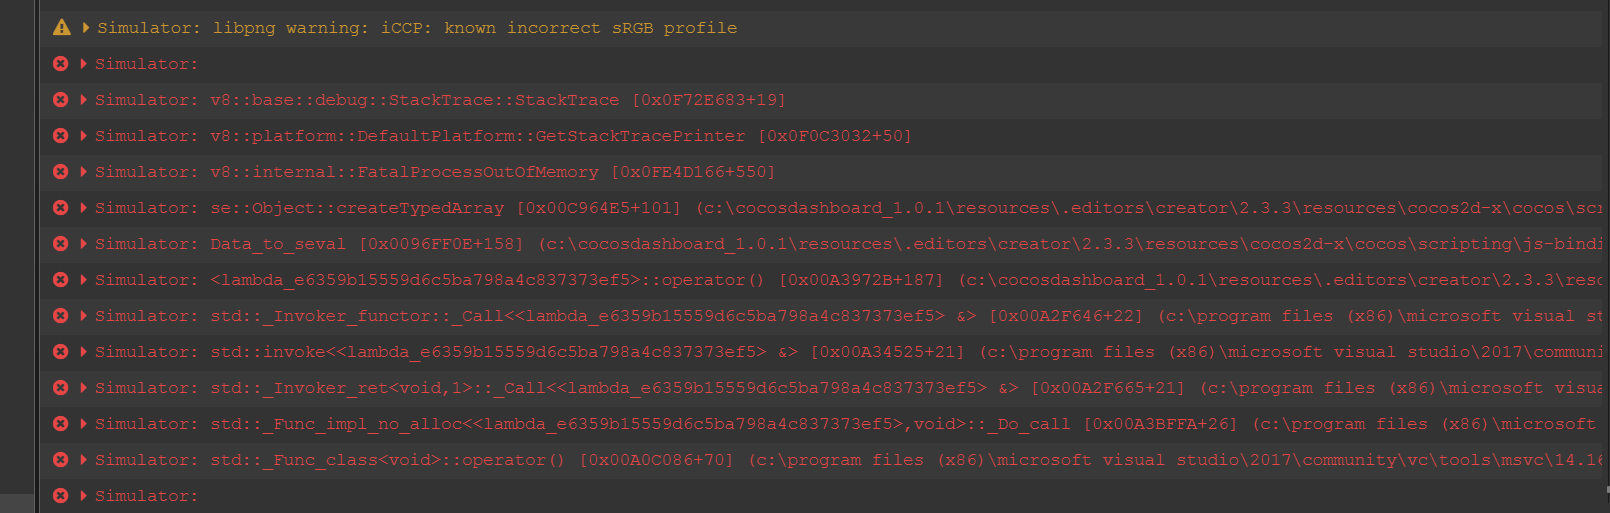Click the warning icon beside libpng message

pyautogui.click(x=61, y=28)
